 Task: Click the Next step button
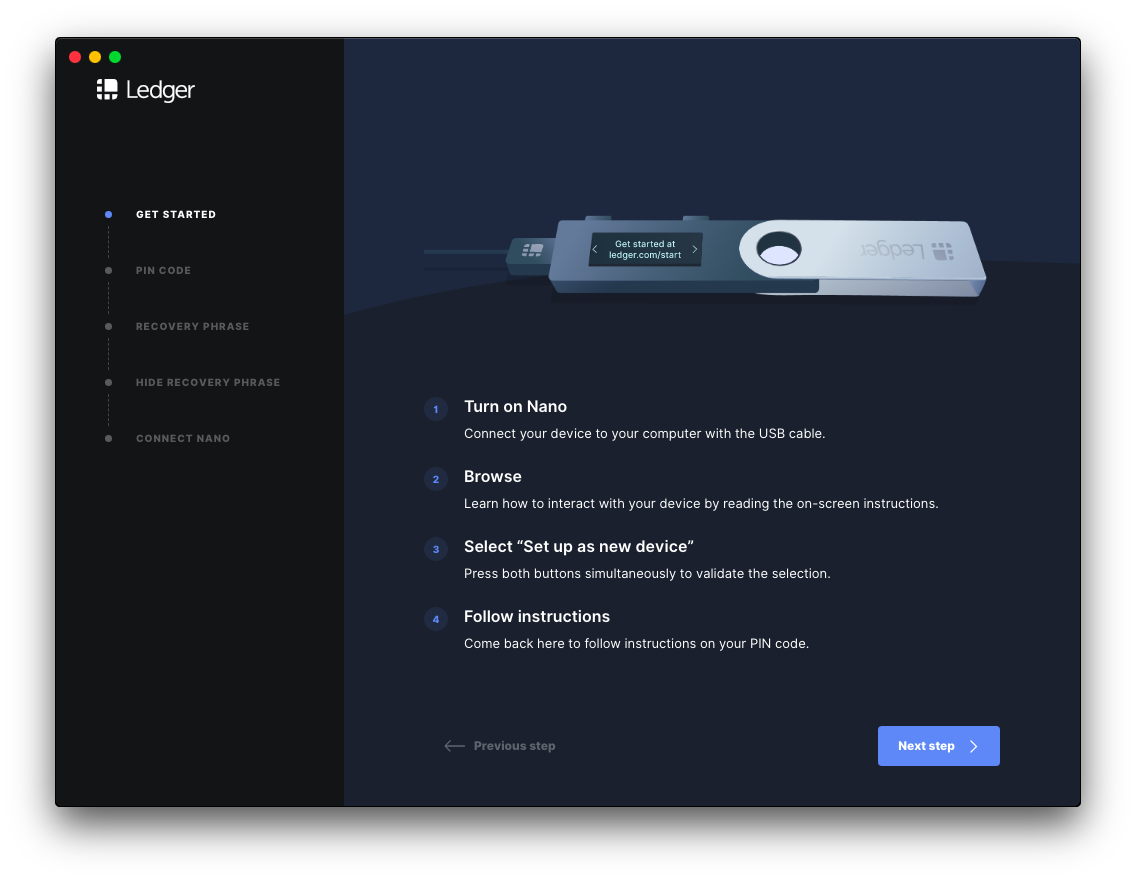pos(938,745)
